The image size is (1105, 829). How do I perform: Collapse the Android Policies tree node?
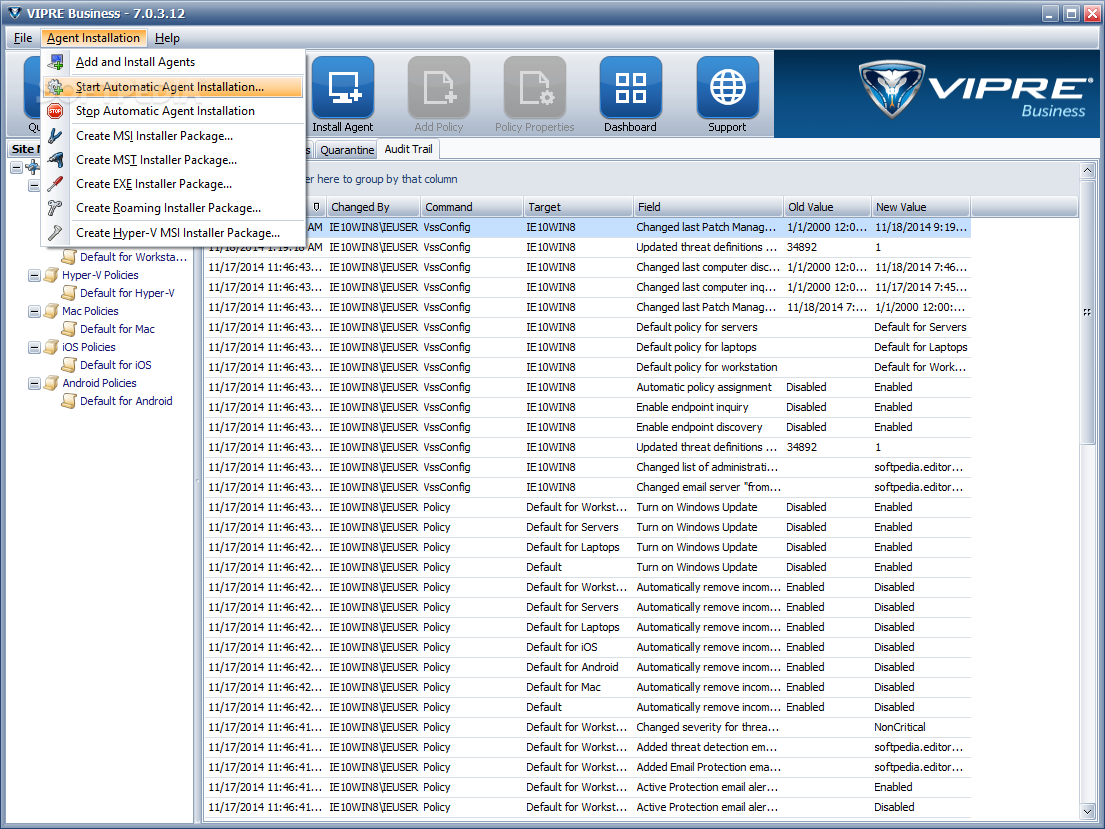coord(34,383)
